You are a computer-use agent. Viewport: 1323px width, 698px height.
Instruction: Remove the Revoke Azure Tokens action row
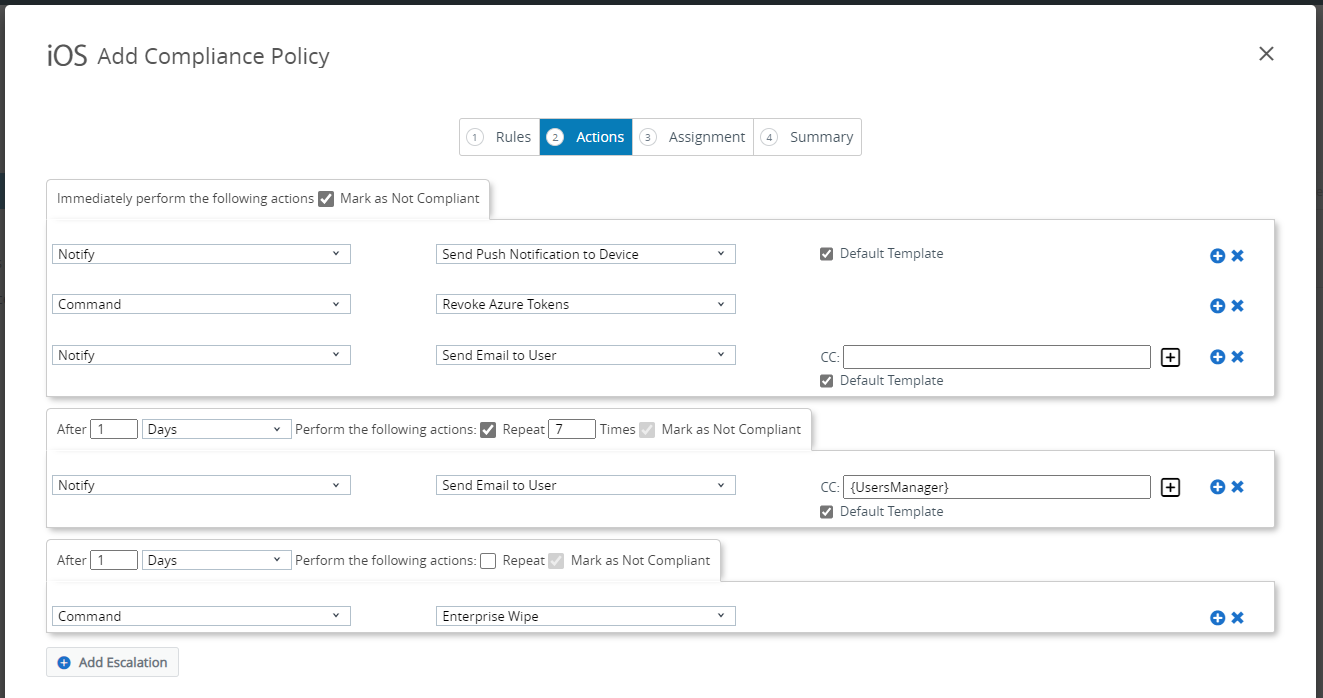click(x=1237, y=306)
